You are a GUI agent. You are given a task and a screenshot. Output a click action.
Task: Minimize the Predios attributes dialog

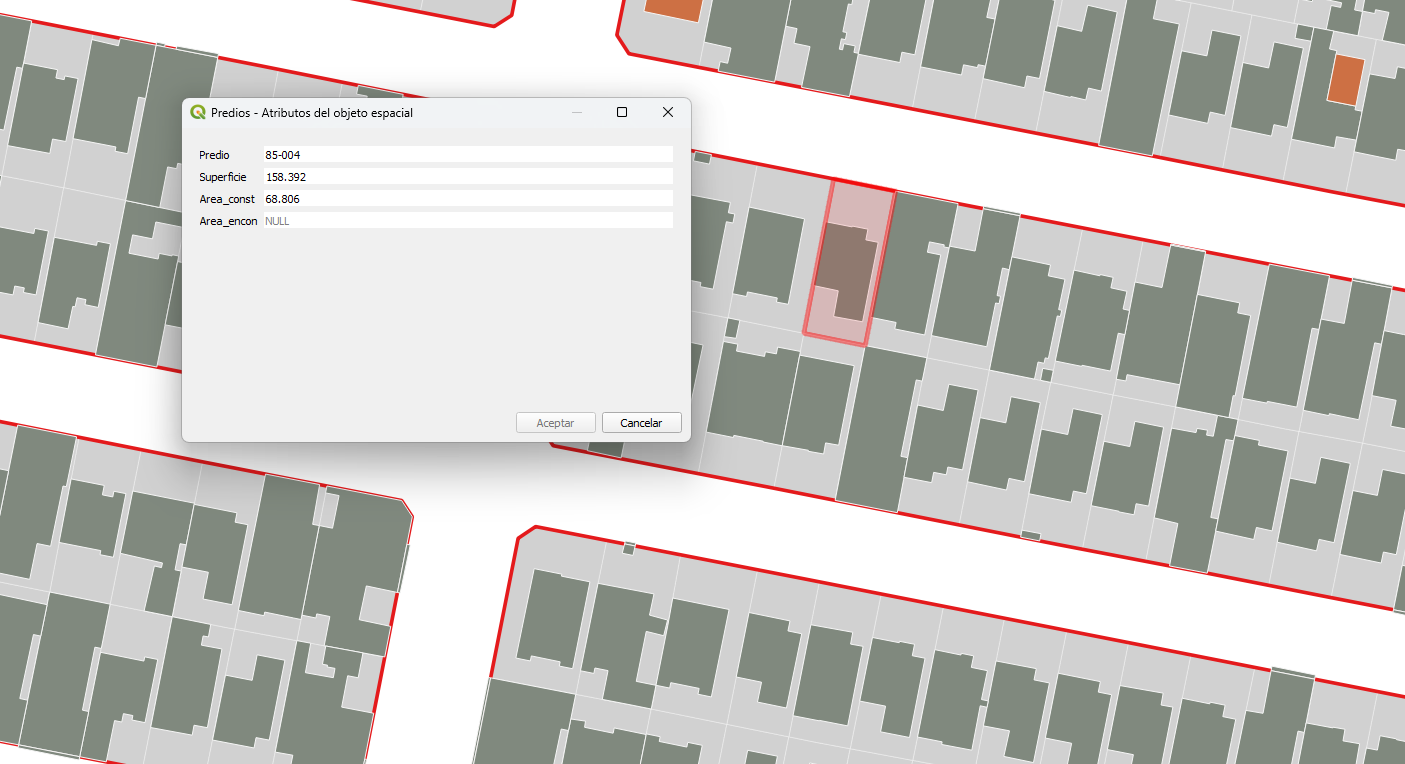[x=577, y=113]
